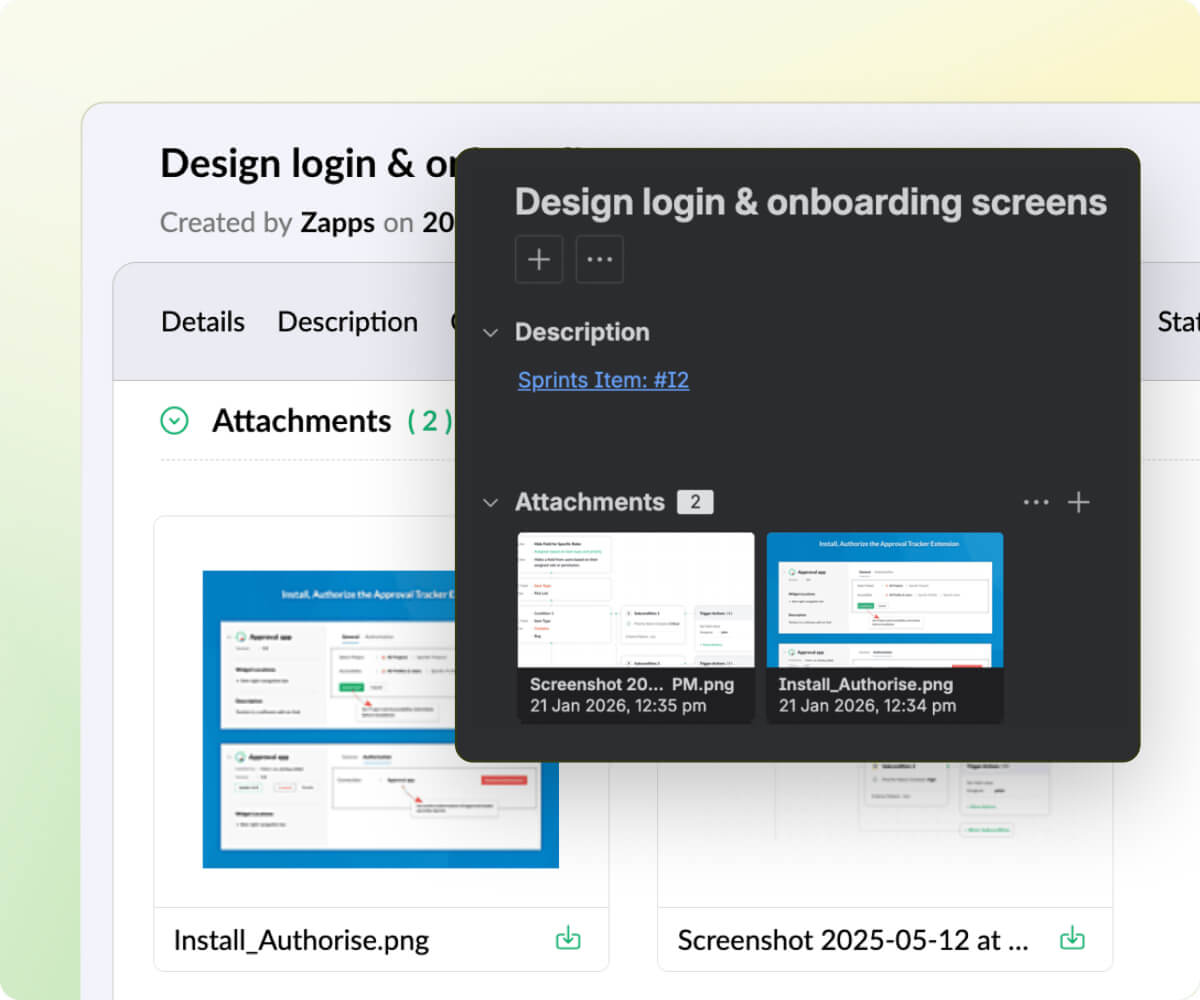Collapse the Description section in the popup
The image size is (1200, 1000).
[490, 332]
